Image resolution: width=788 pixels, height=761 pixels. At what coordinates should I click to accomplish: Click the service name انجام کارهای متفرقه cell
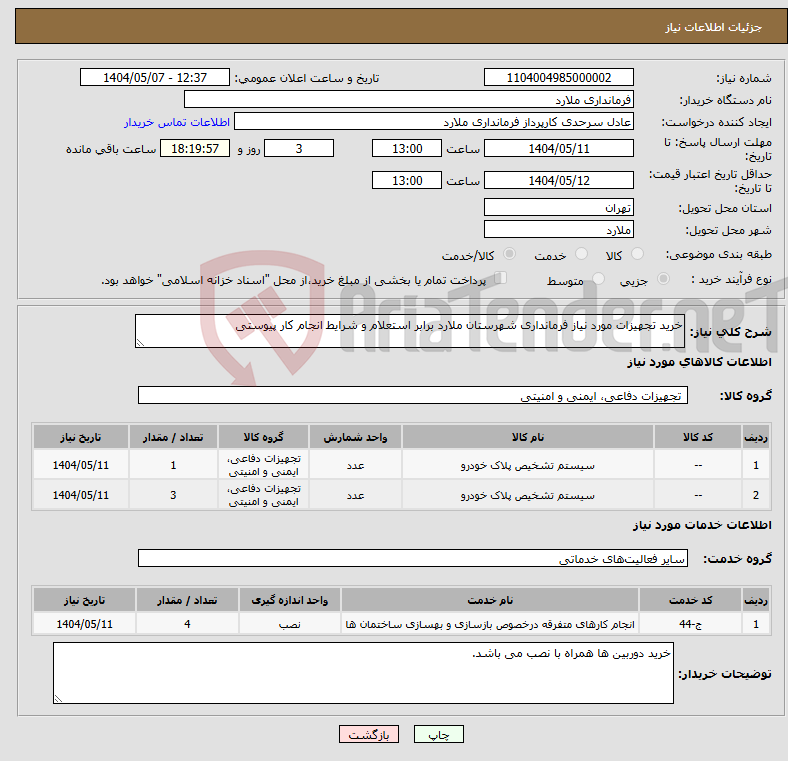(489, 624)
